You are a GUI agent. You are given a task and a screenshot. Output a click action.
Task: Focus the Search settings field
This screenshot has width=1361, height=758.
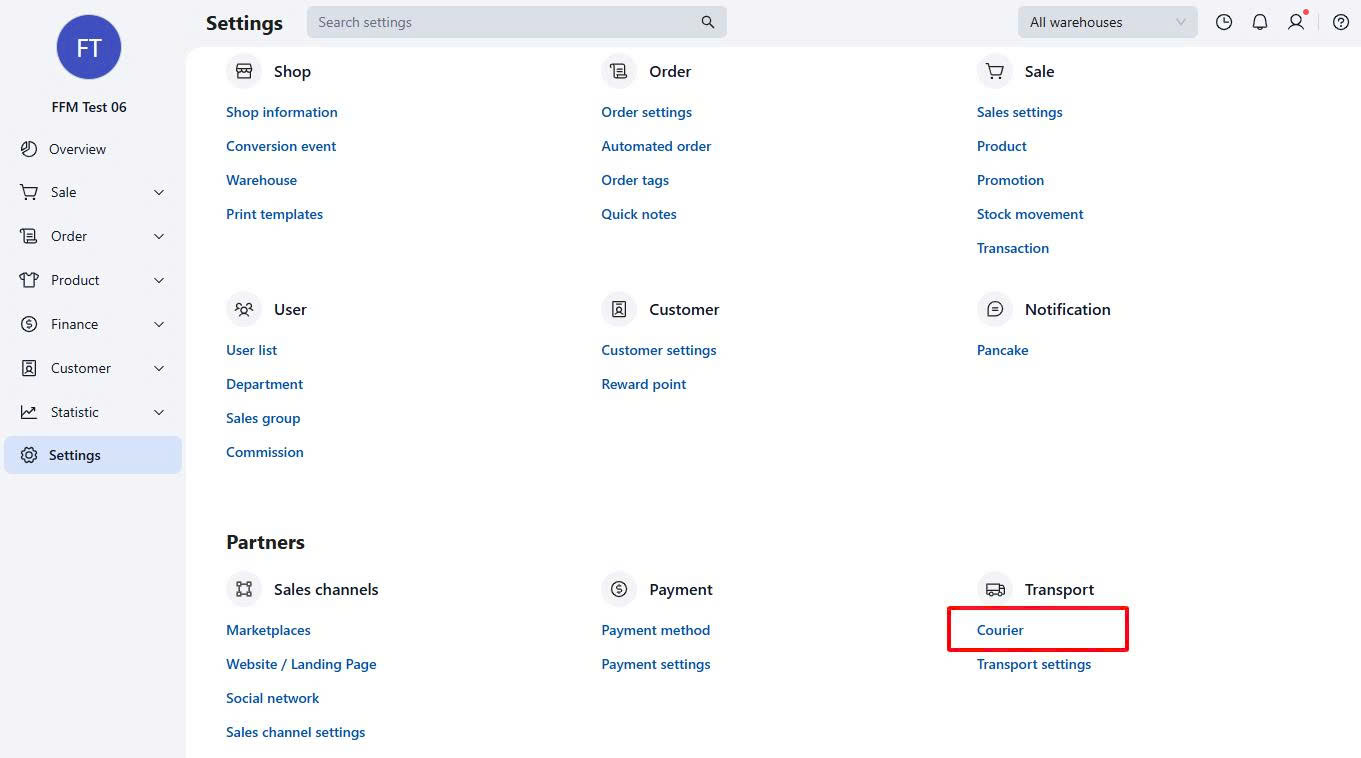[500, 22]
